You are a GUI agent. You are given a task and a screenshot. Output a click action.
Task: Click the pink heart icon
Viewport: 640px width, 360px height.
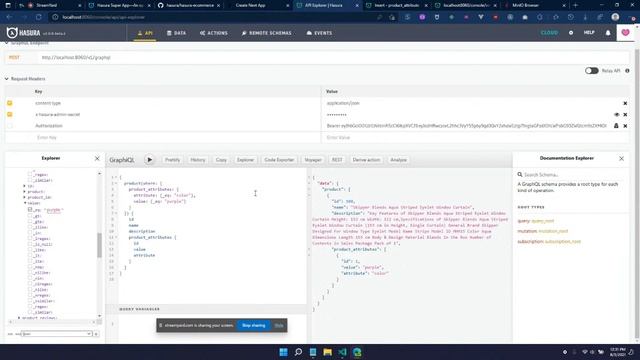point(625,33)
